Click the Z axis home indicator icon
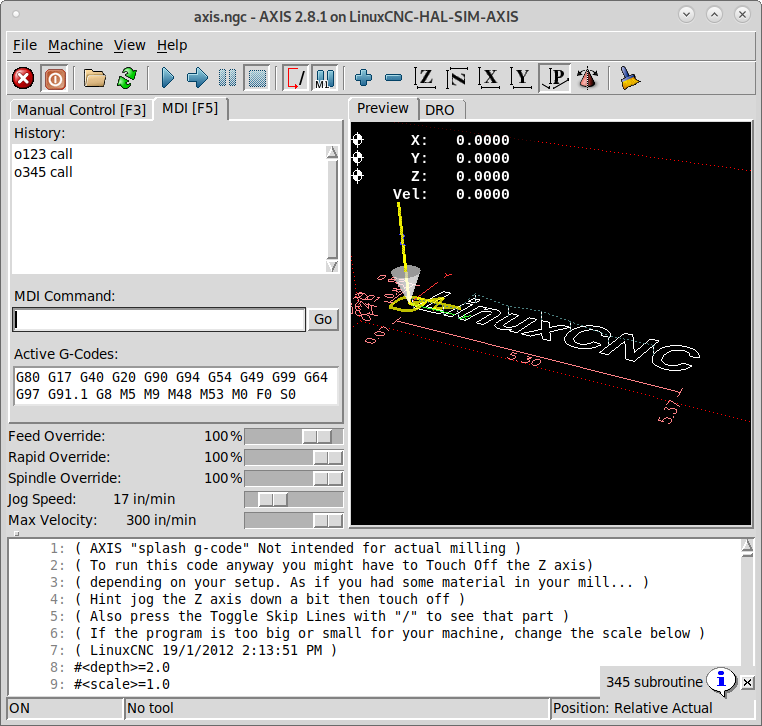762x726 pixels. click(x=358, y=176)
